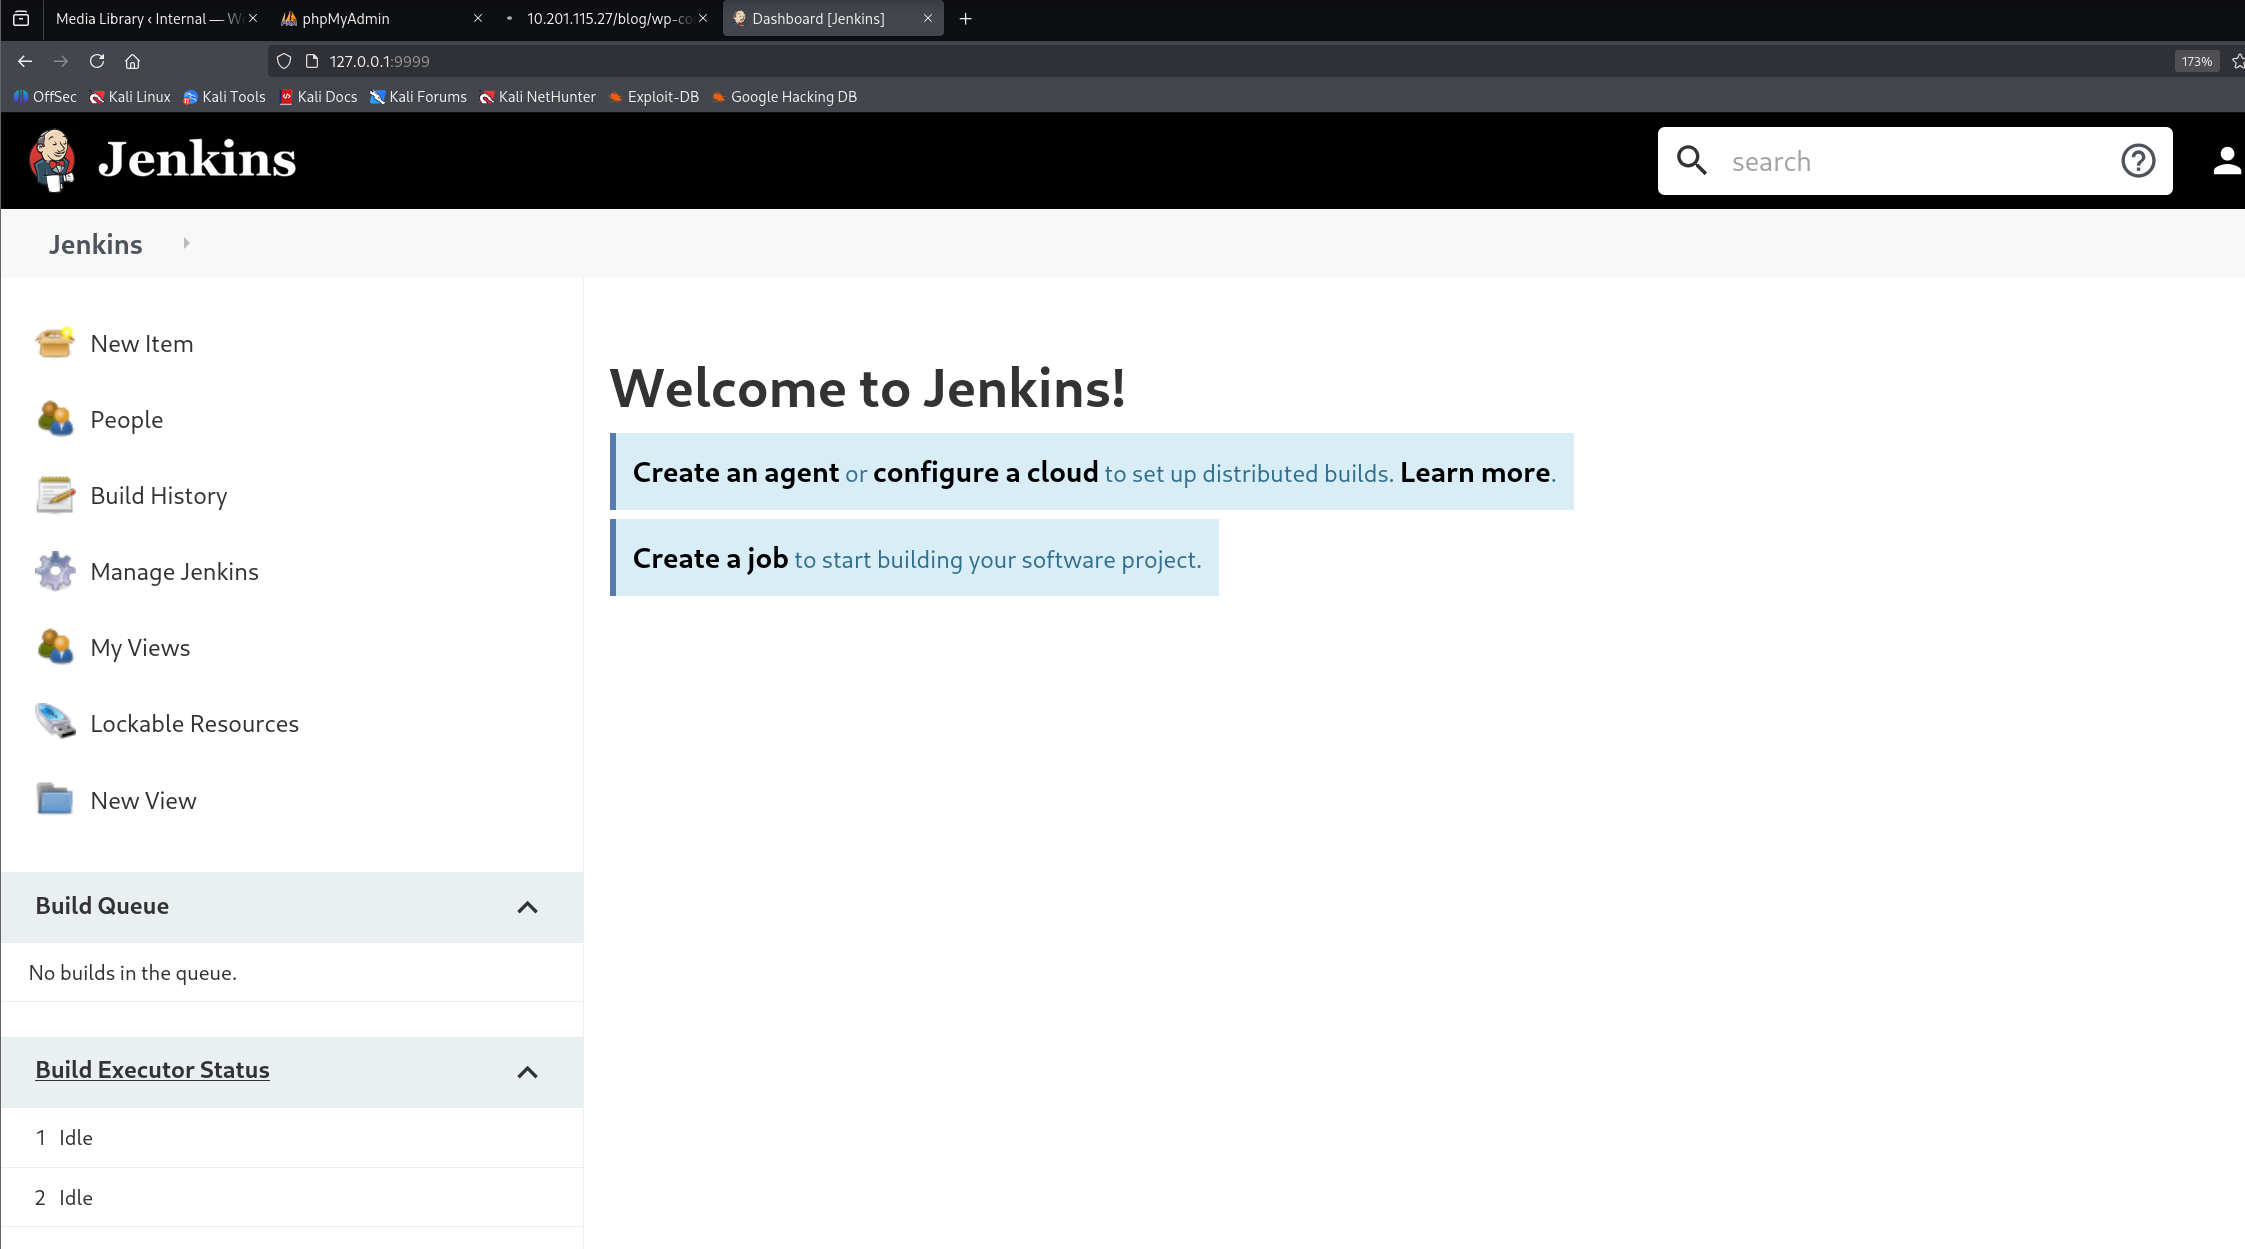Viewport: 2245px width, 1249px height.
Task: Bookmark this page with star icon
Action: point(2237,61)
